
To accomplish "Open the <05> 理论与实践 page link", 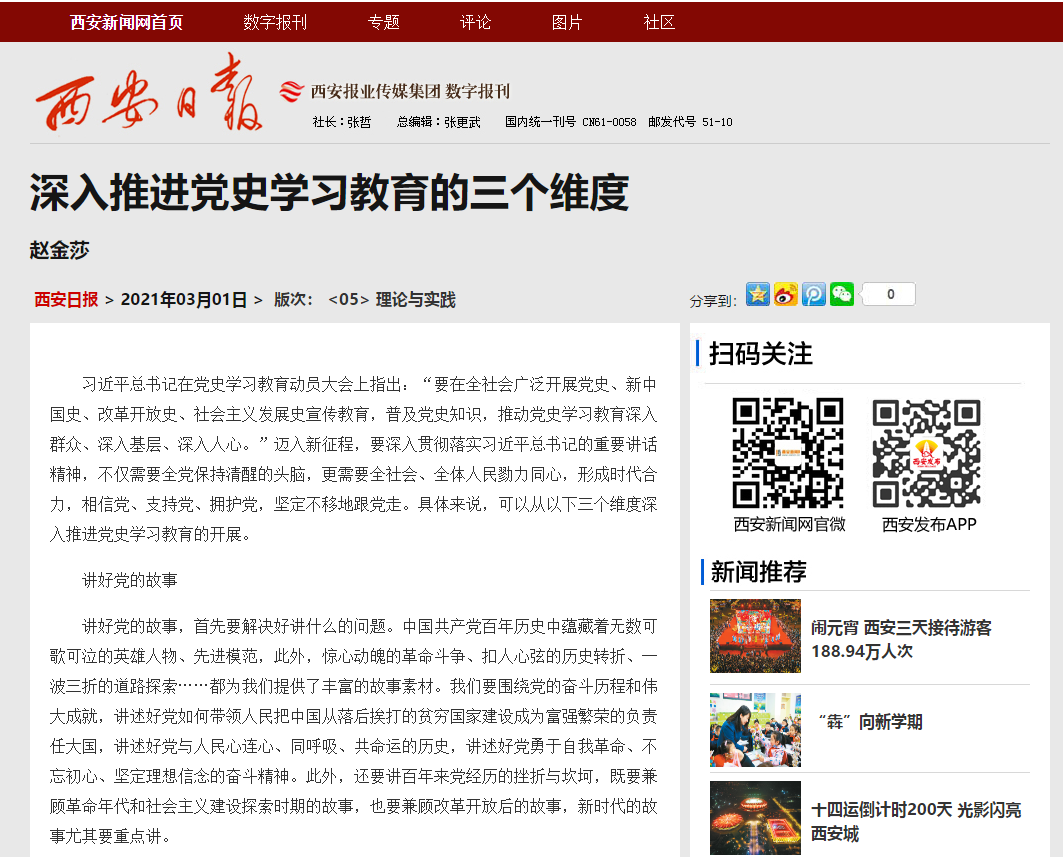I will pos(391,299).
